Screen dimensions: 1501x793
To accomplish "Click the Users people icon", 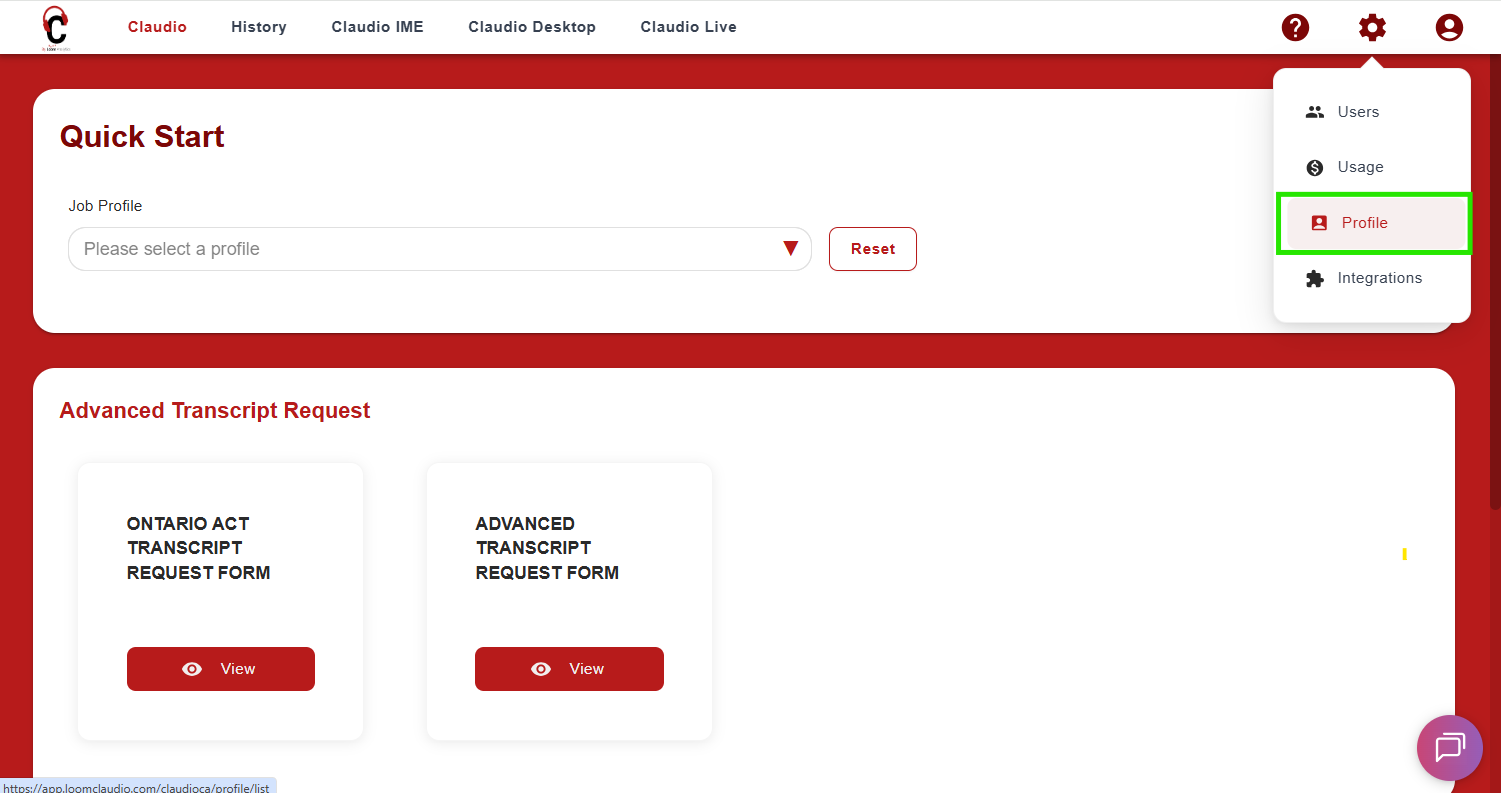I will [1315, 112].
